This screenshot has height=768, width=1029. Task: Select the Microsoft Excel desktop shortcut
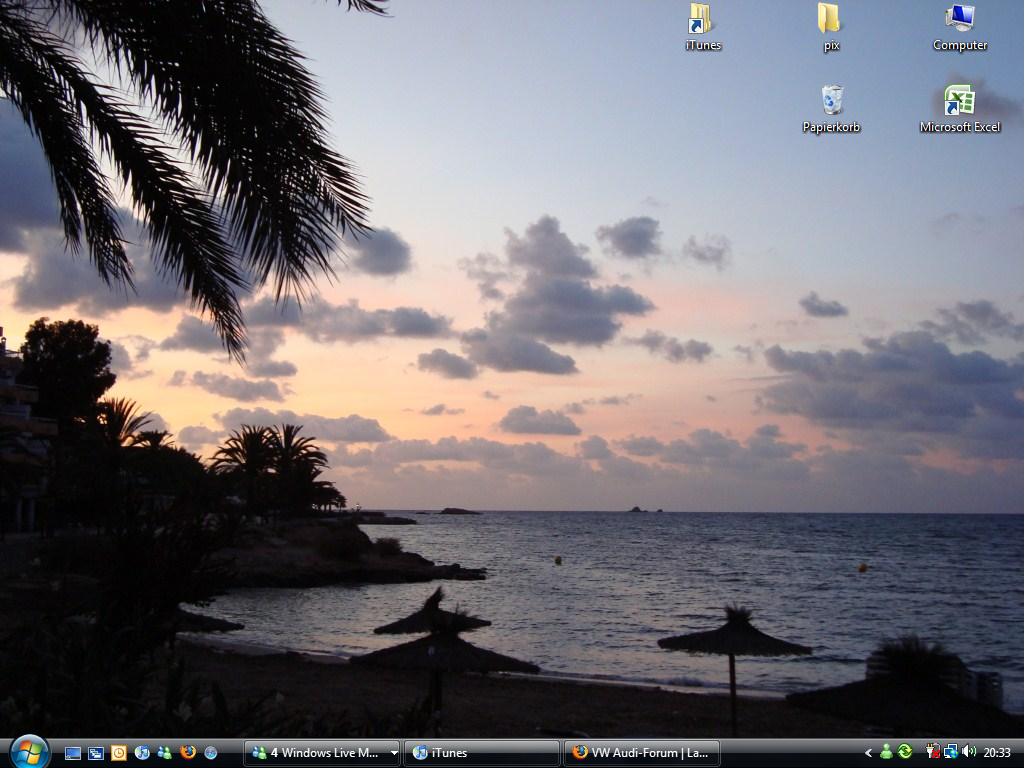[959, 108]
